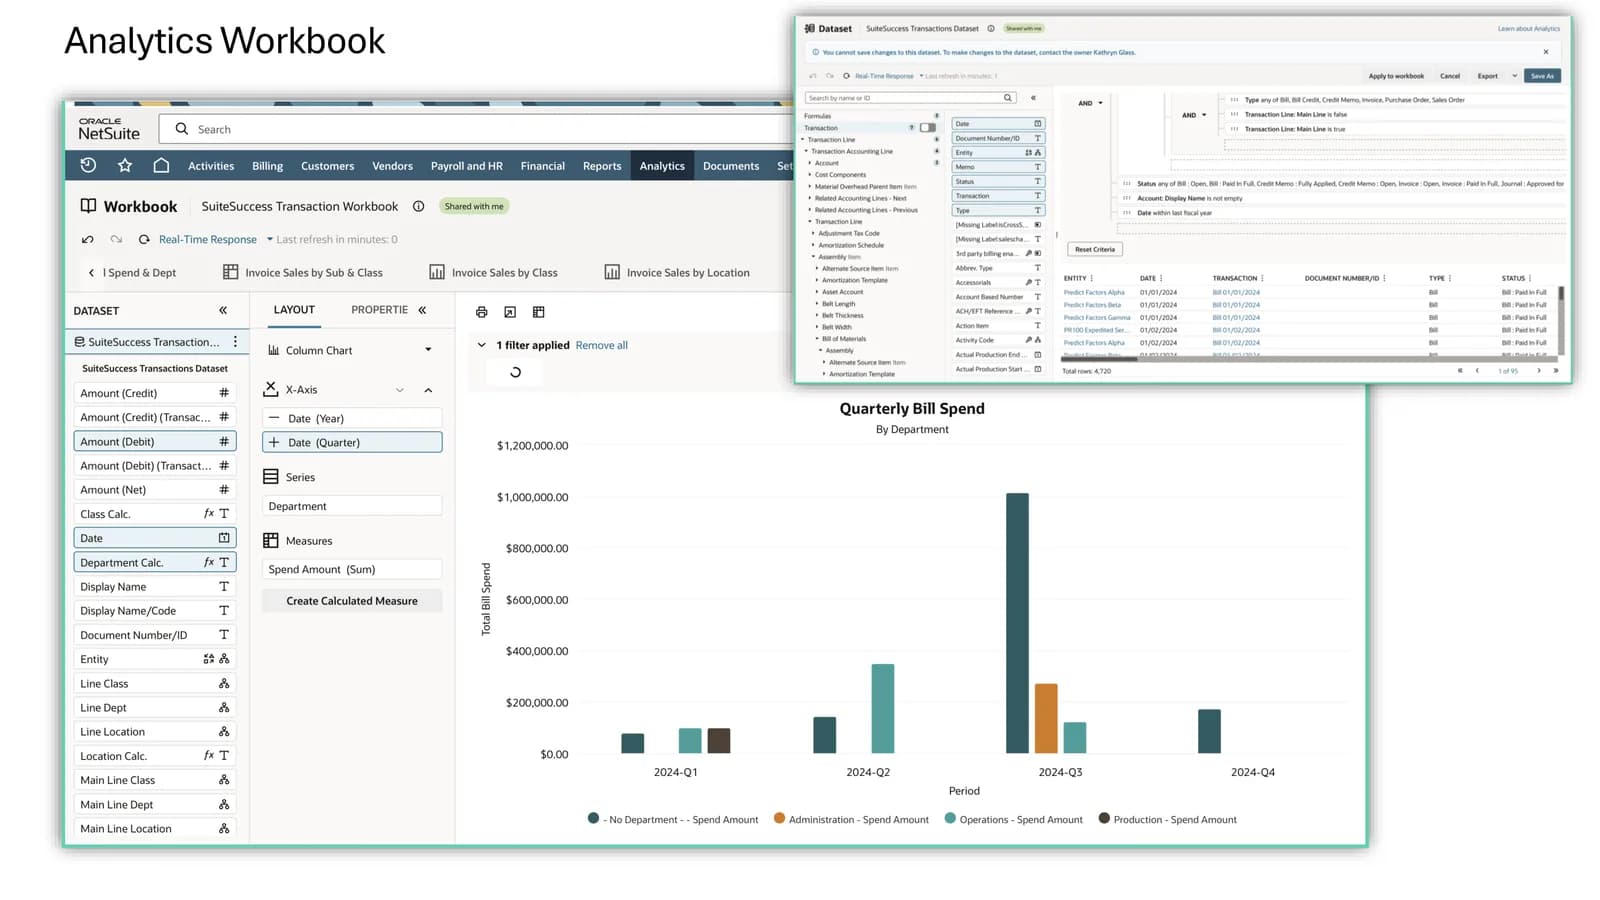Open Learn about Analytics link
Viewport: 1600px width, 900px height.
click(1528, 29)
